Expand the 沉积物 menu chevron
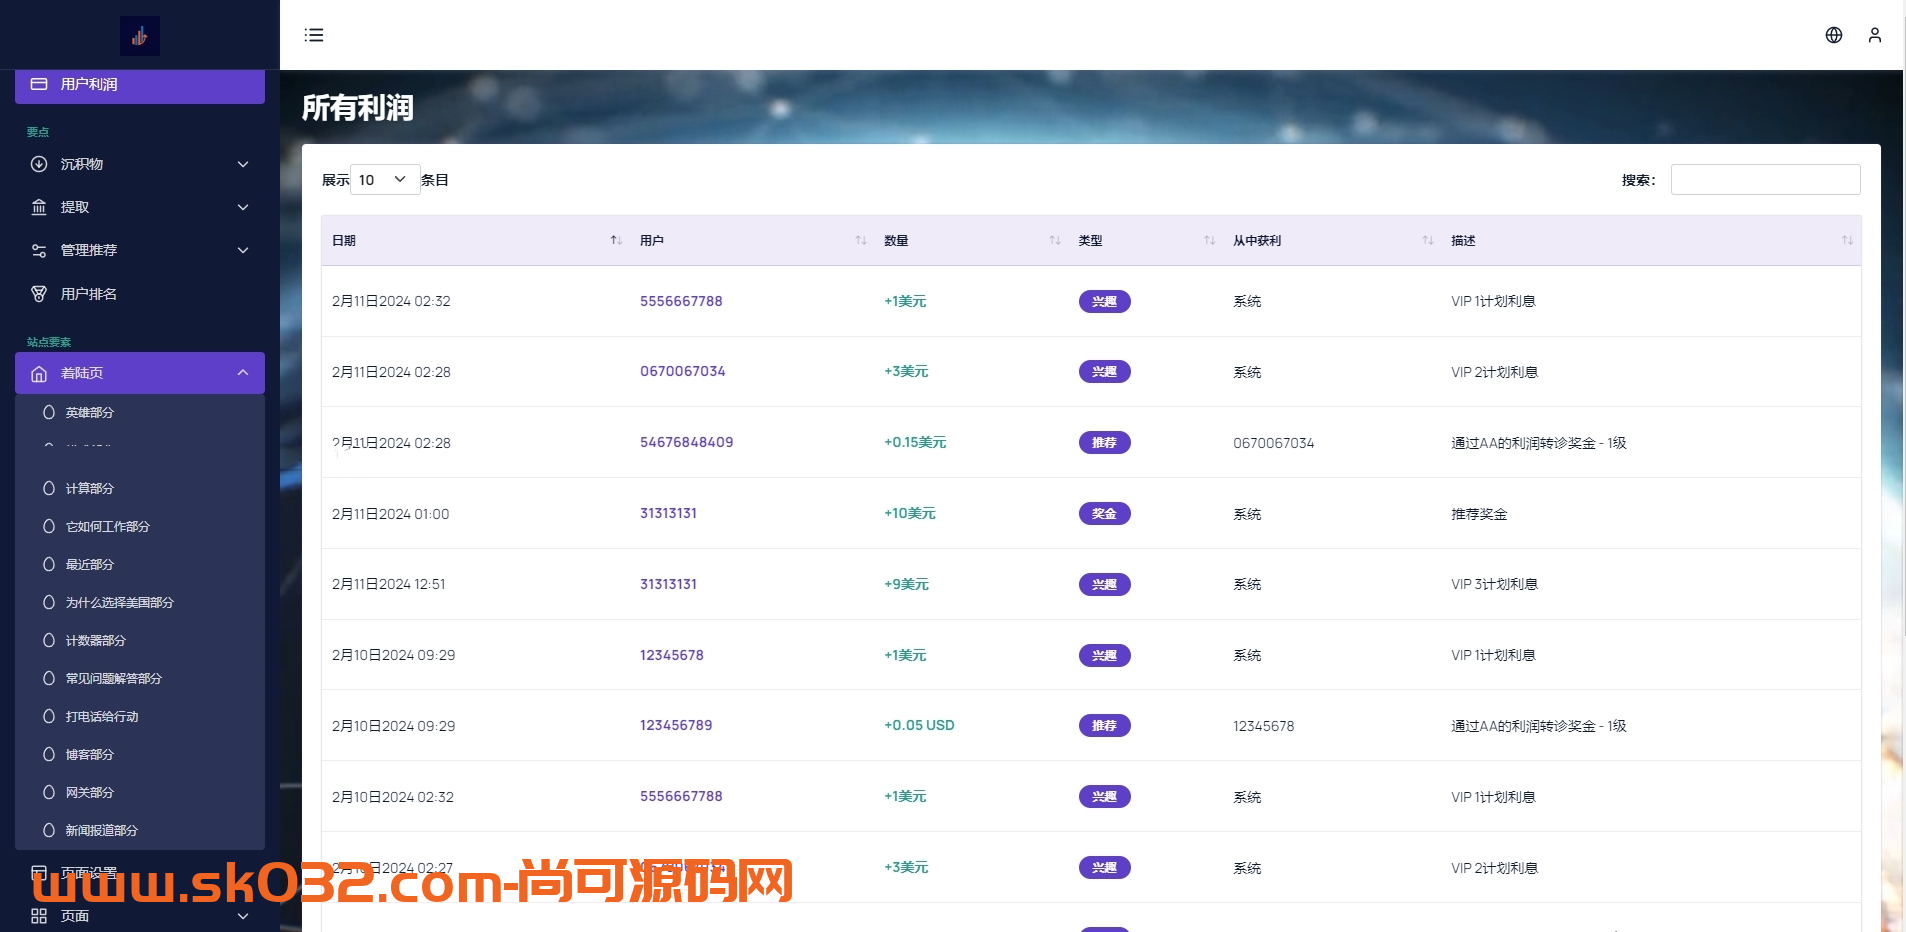This screenshot has width=1906, height=932. point(243,164)
